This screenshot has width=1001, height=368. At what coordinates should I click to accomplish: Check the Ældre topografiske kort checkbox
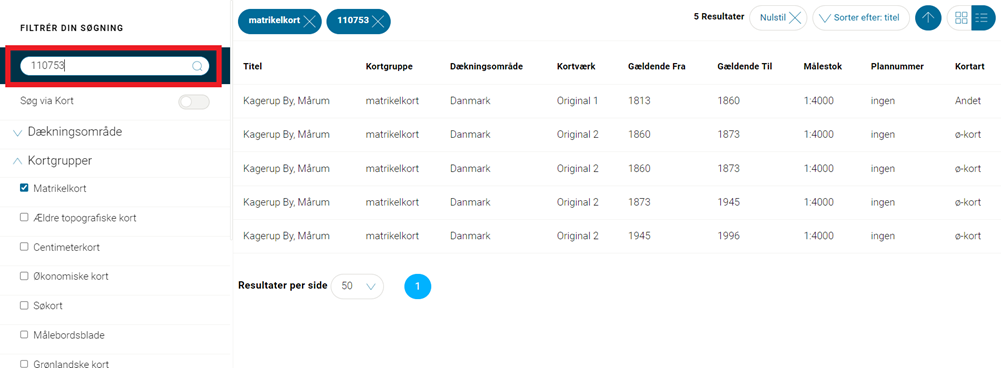[x=24, y=217]
